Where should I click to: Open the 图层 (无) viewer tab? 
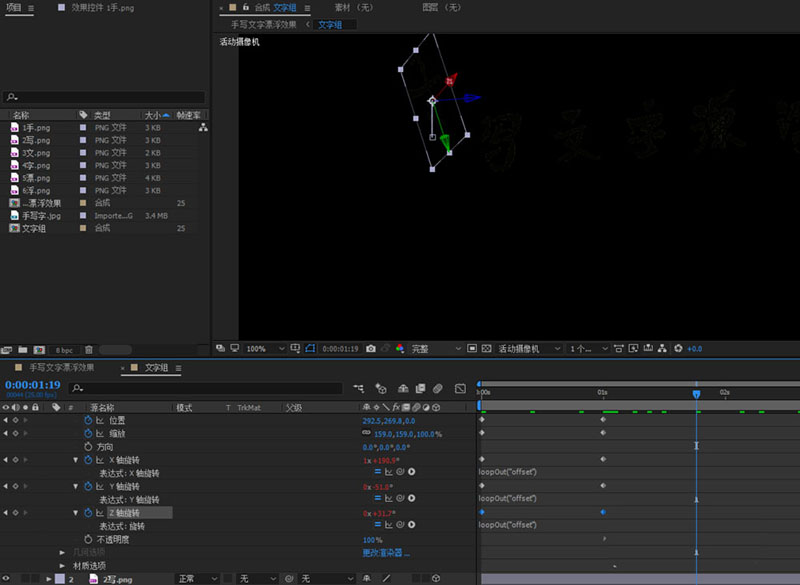tap(441, 8)
